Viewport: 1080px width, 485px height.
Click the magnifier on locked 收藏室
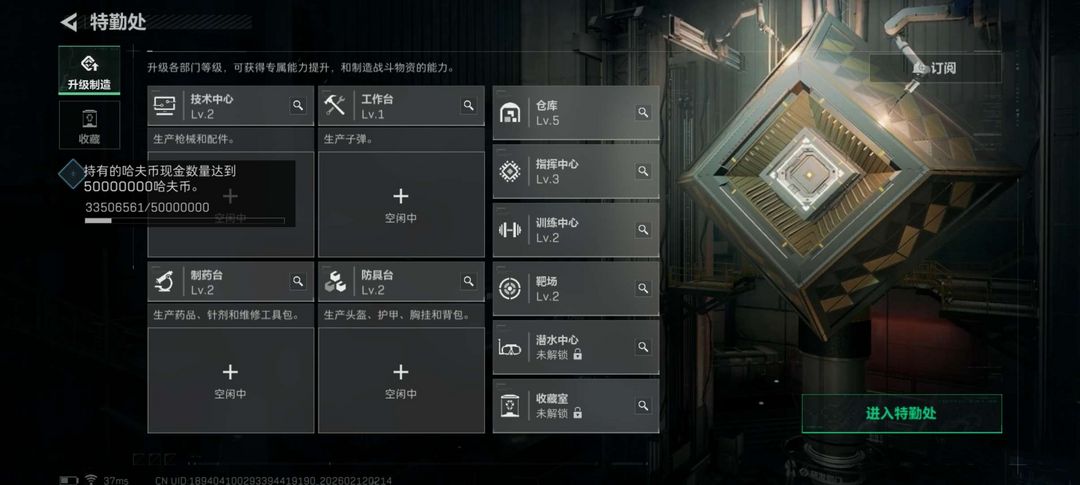click(643, 406)
